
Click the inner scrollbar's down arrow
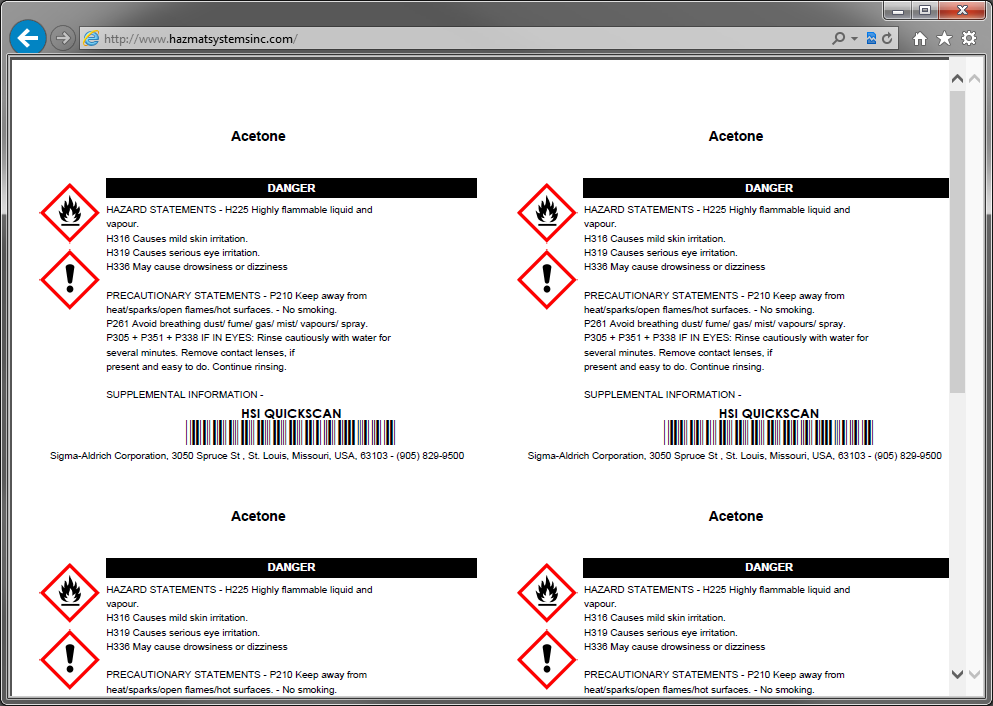[x=958, y=674]
